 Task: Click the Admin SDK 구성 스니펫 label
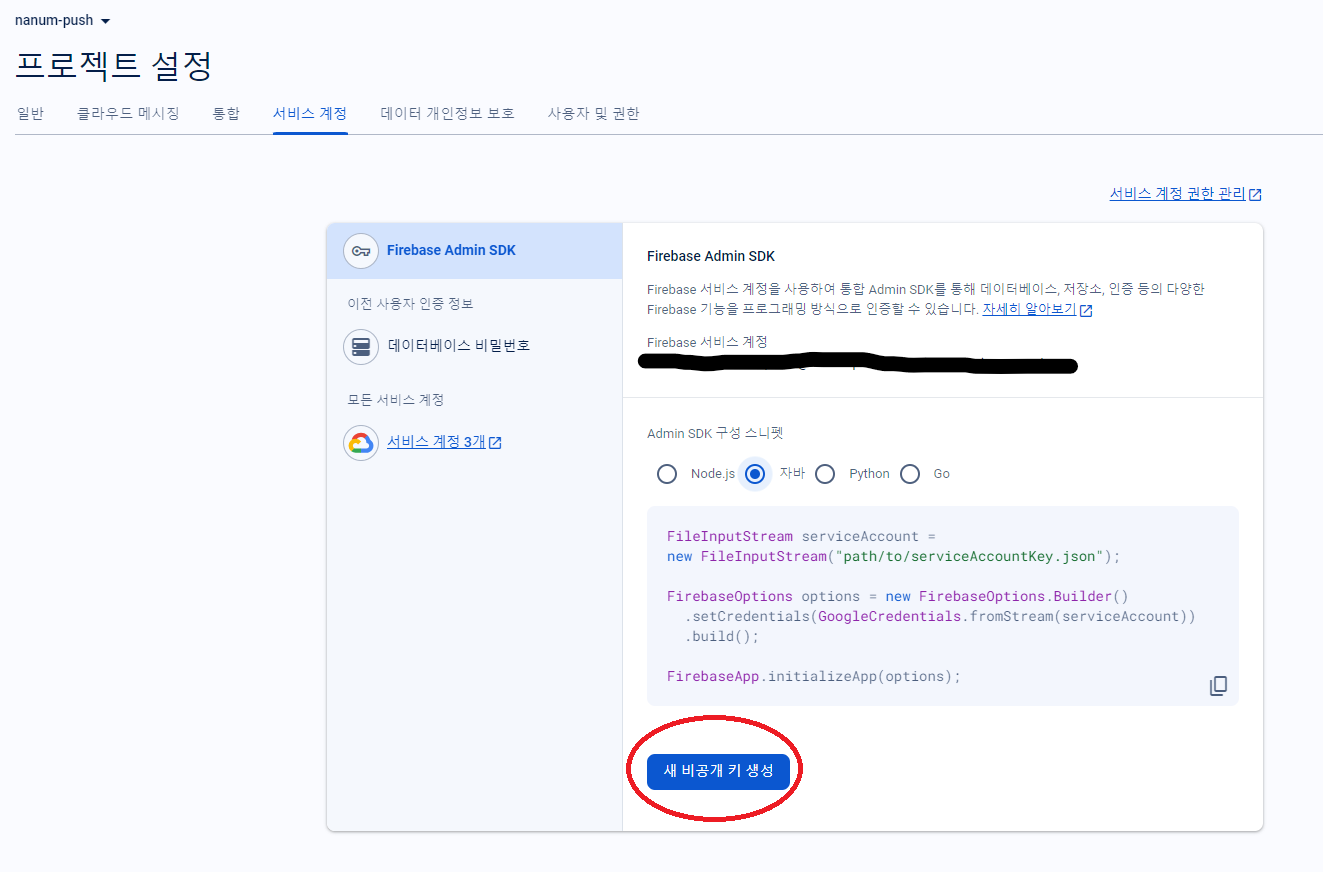[715, 433]
